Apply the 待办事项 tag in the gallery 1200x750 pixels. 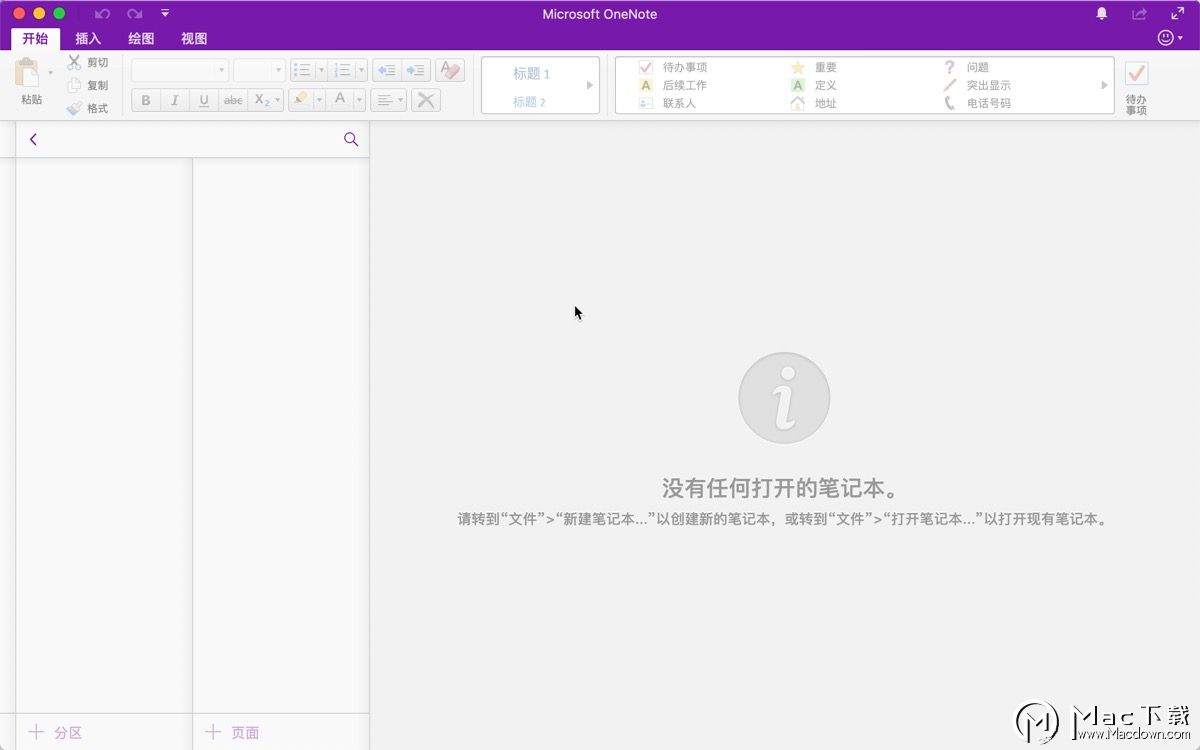tap(673, 67)
